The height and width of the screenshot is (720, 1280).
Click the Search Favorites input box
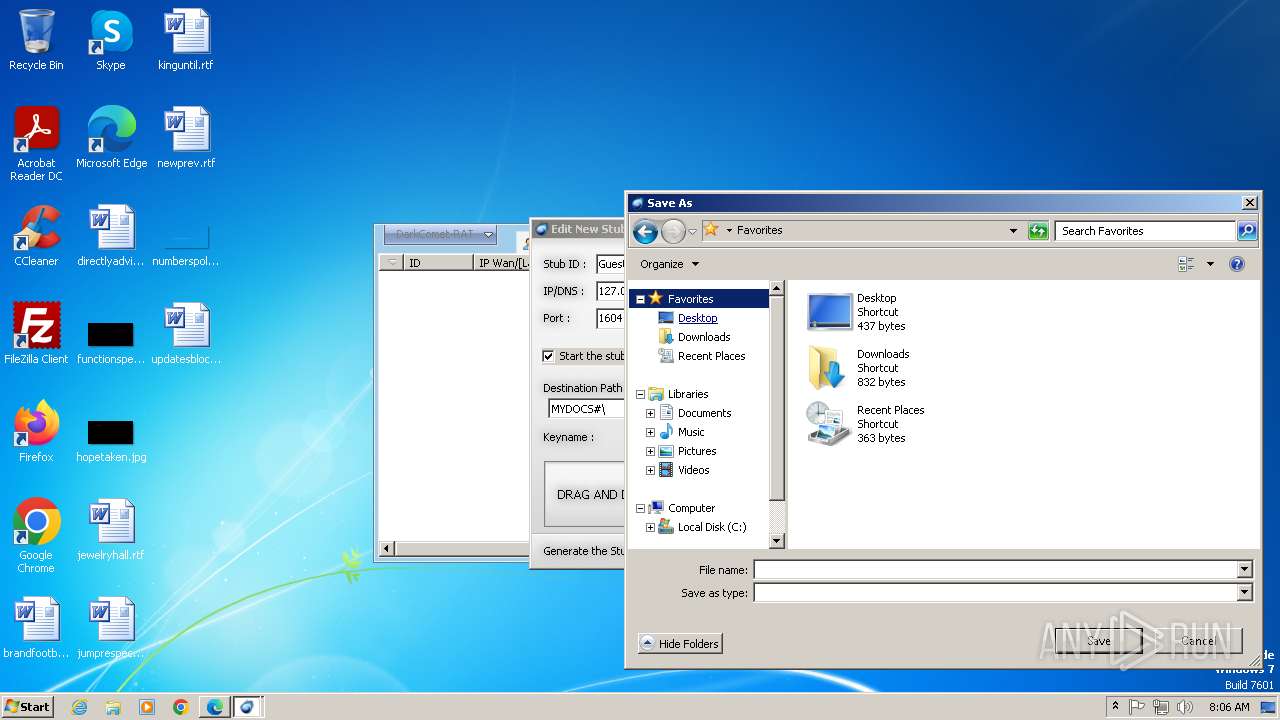tap(1145, 231)
